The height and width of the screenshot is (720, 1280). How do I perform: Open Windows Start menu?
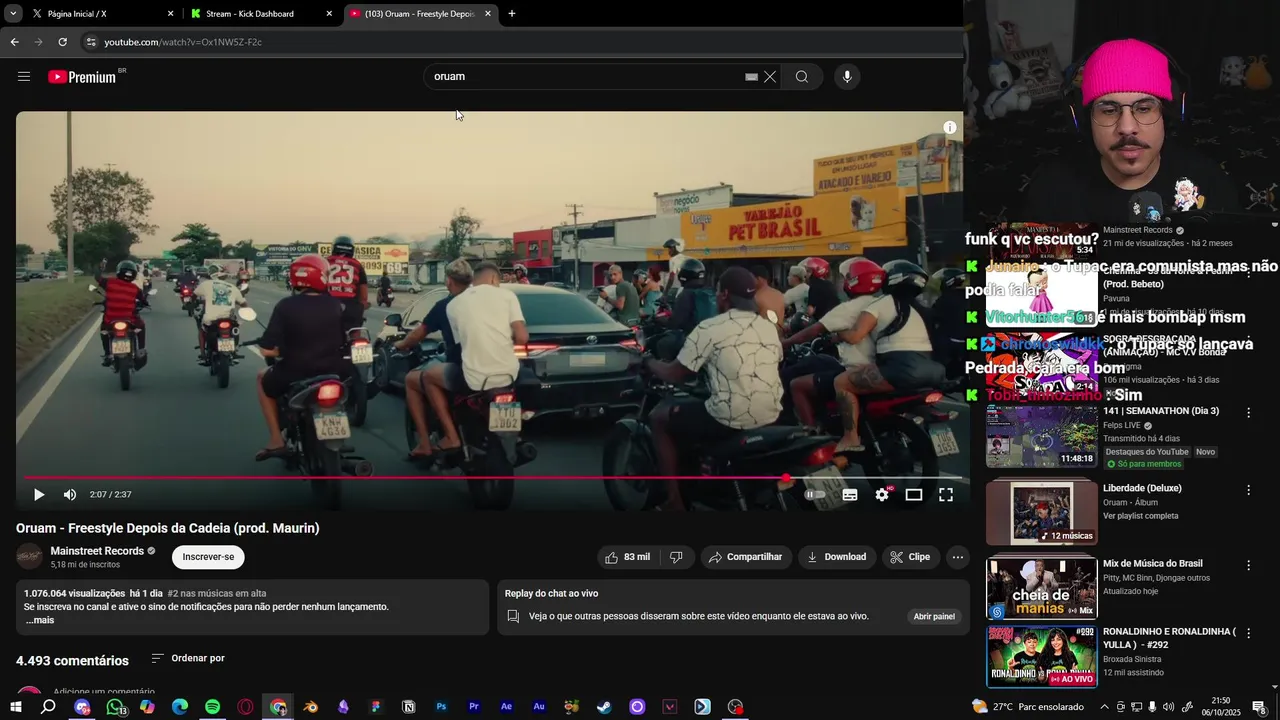[x=15, y=707]
